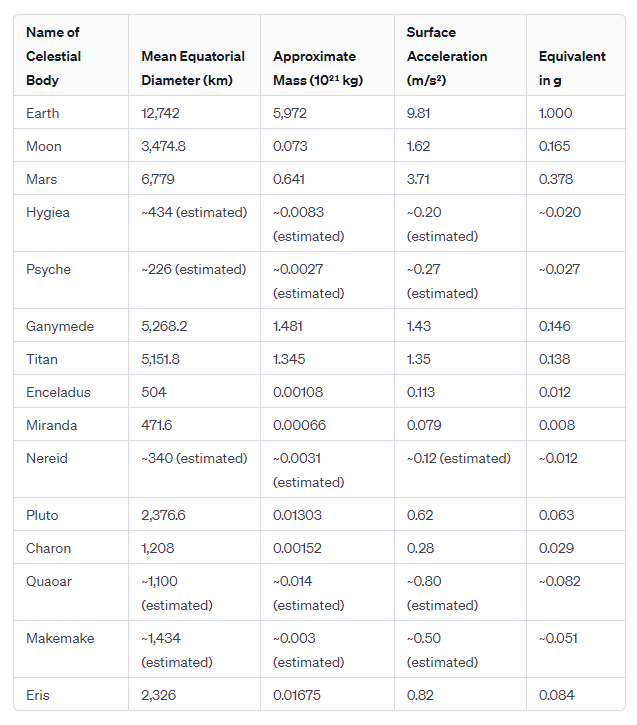Click Titan's surface acceleration value 1.35

pyautogui.click(x=419, y=359)
